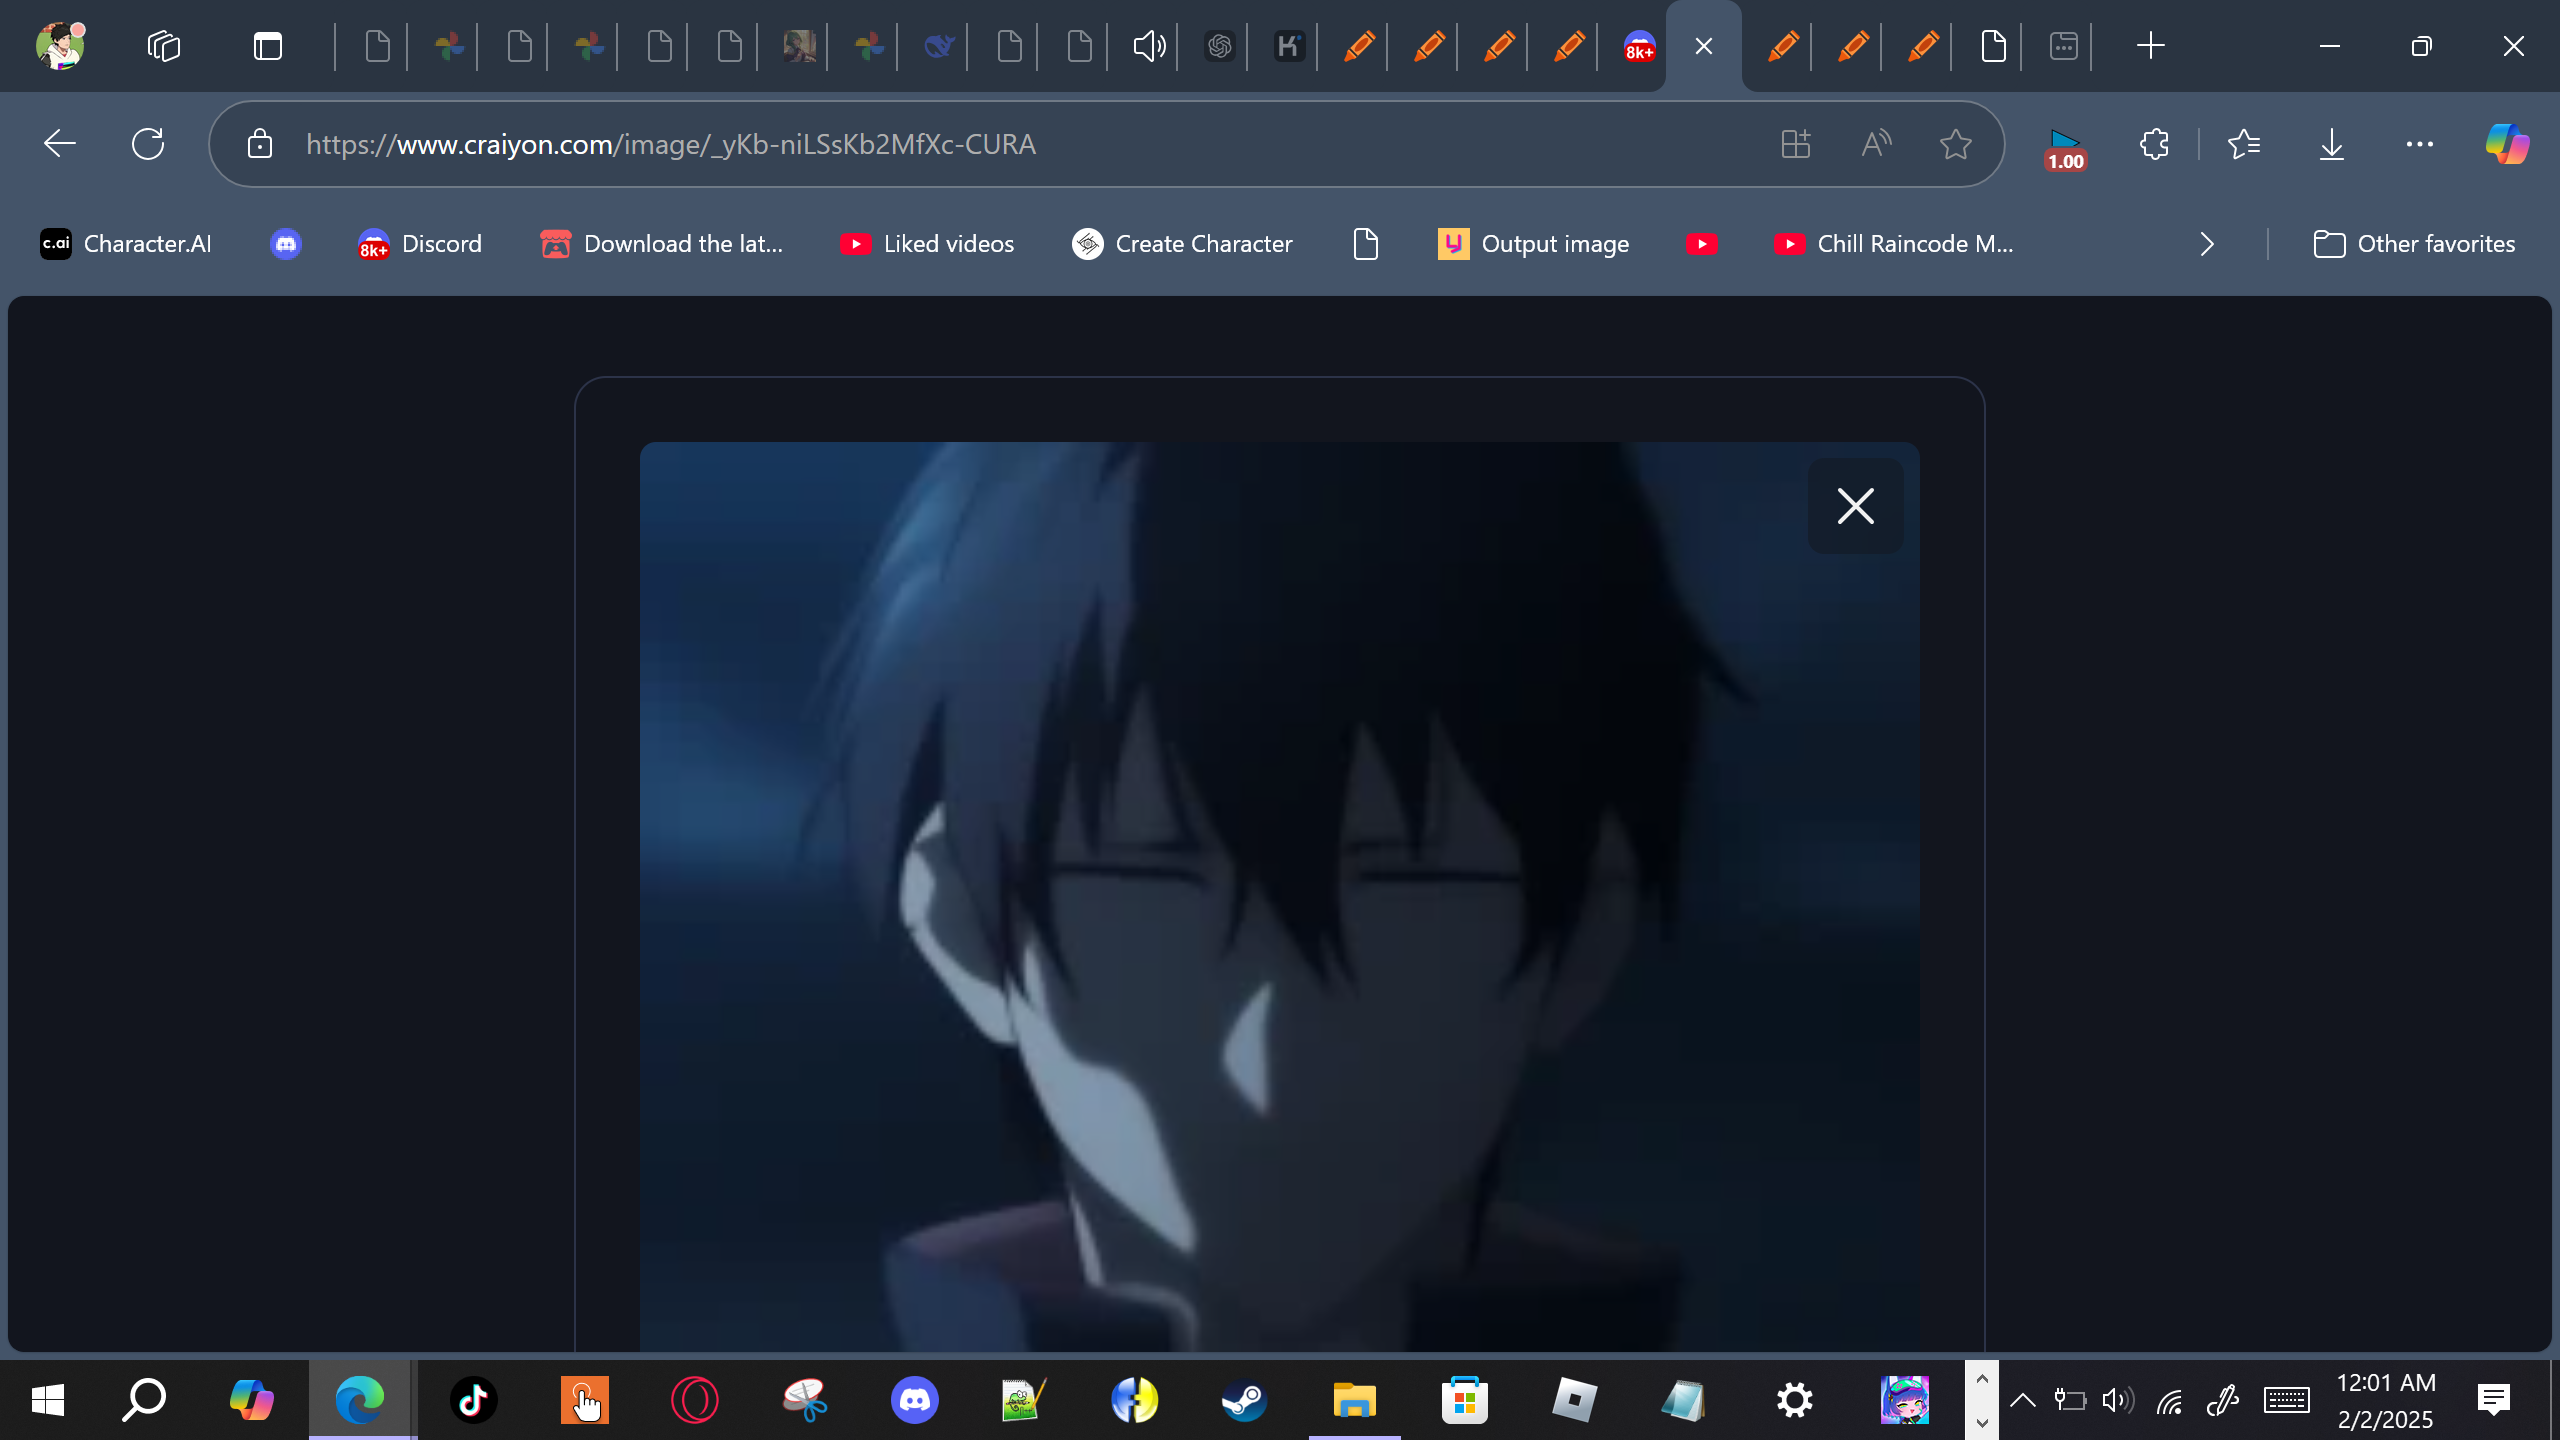Image resolution: width=2560 pixels, height=1440 pixels.
Task: Click the Refresh page icon
Action: point(148,144)
